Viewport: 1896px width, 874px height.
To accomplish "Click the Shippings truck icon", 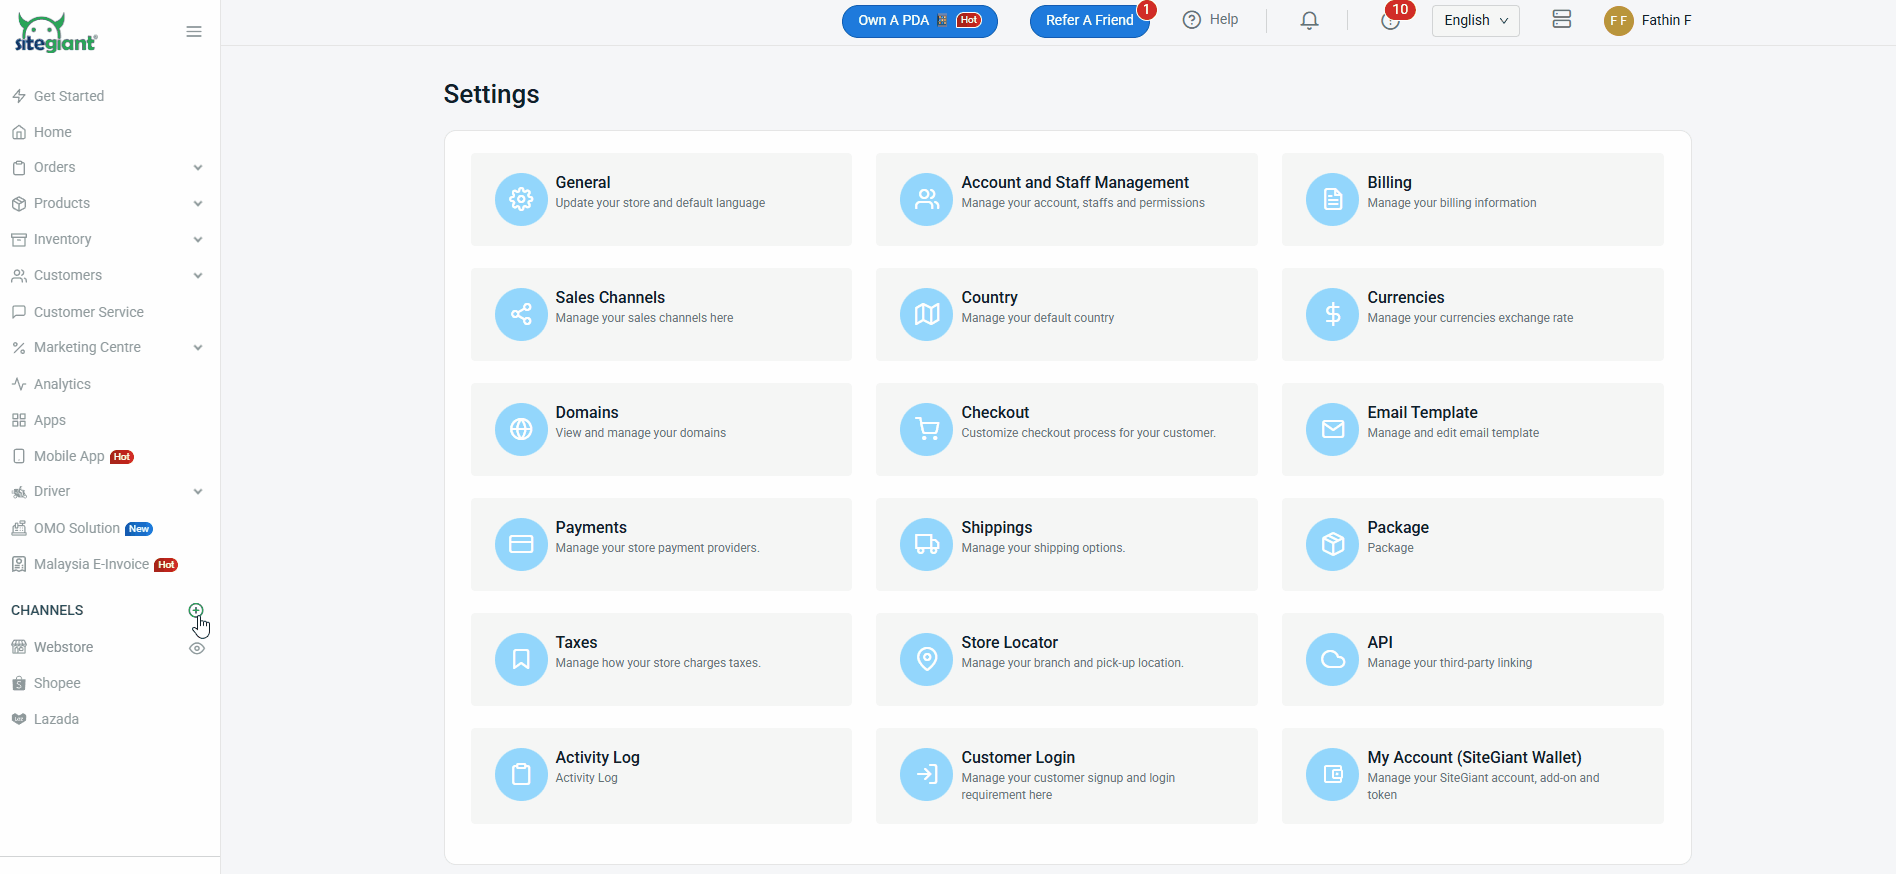I will (x=926, y=545).
